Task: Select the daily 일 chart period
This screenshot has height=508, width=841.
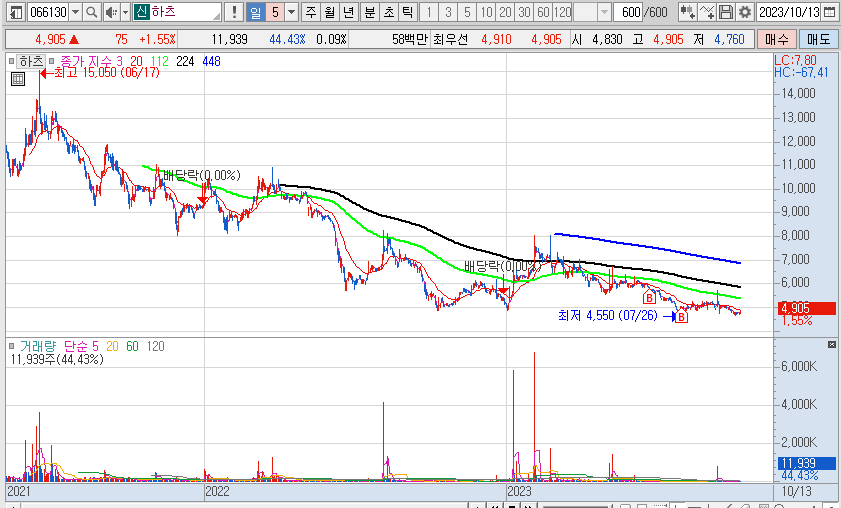Action: [256, 12]
